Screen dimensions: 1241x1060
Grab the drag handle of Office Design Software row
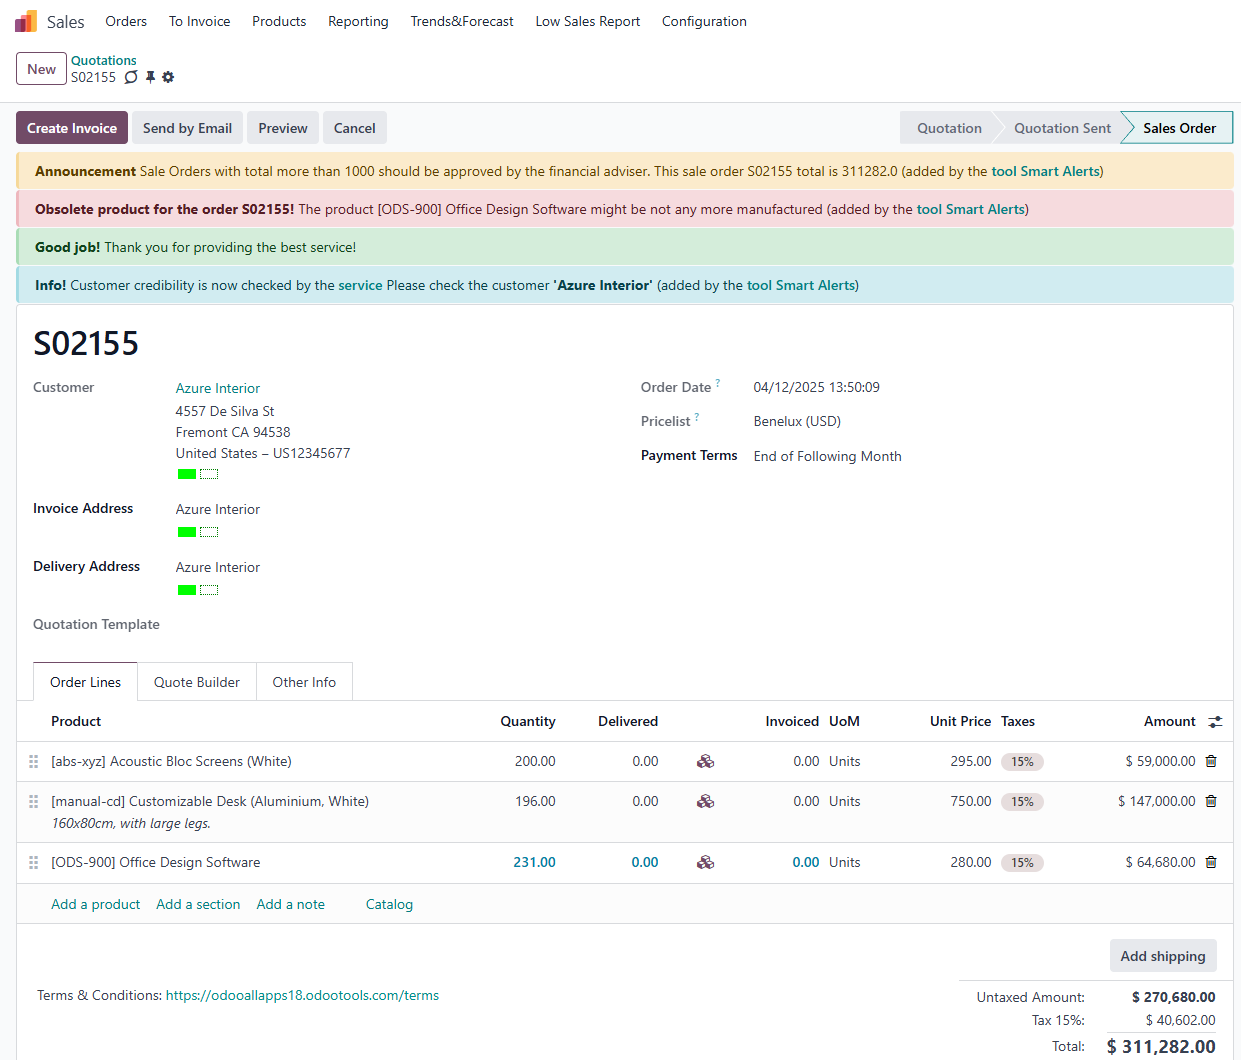[x=33, y=863]
